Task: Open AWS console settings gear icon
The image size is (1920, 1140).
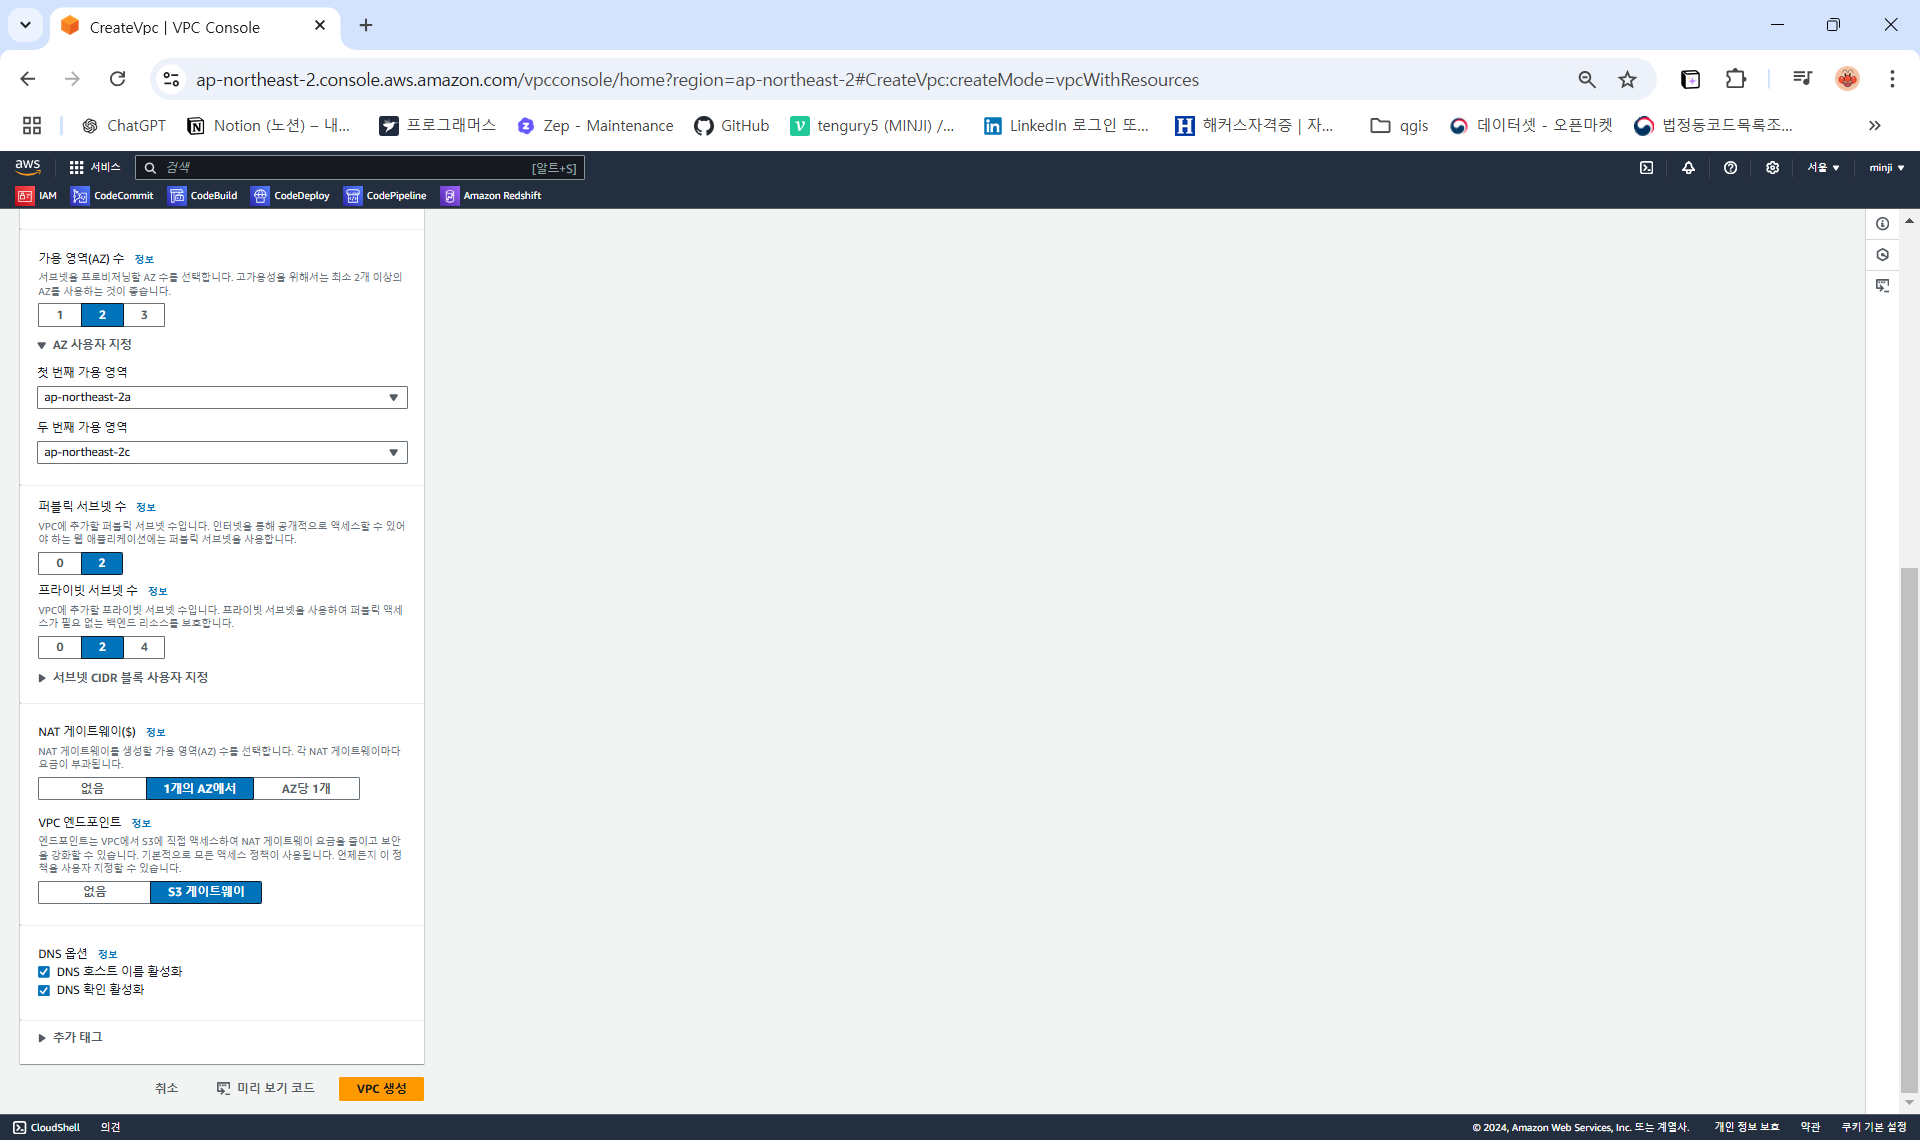Action: (1772, 168)
